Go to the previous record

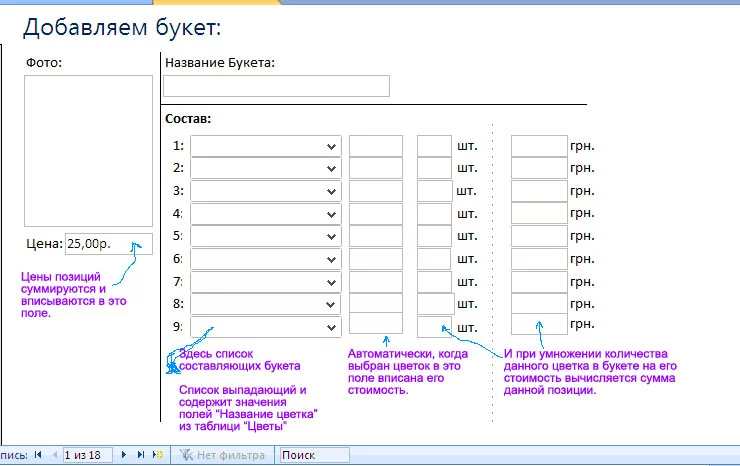tap(55, 455)
